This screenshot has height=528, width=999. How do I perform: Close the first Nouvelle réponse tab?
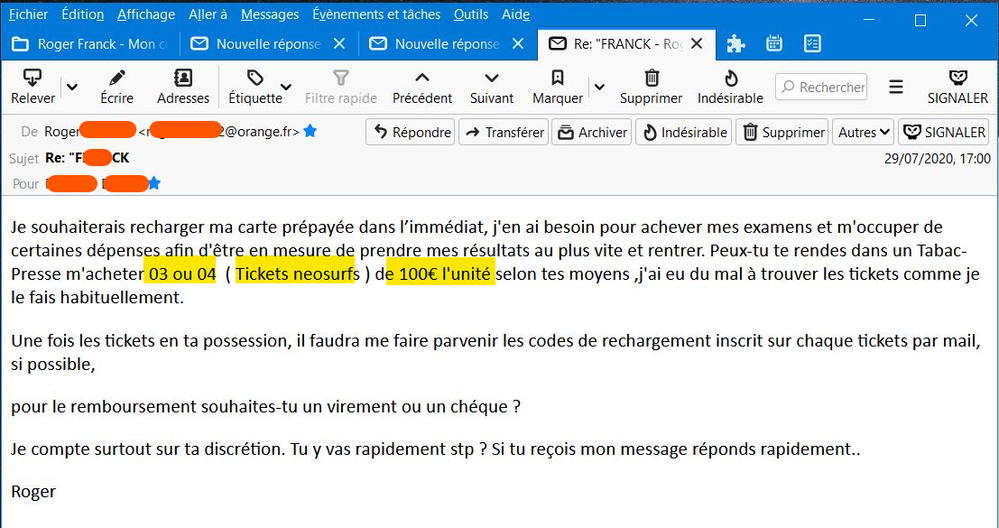(x=340, y=44)
